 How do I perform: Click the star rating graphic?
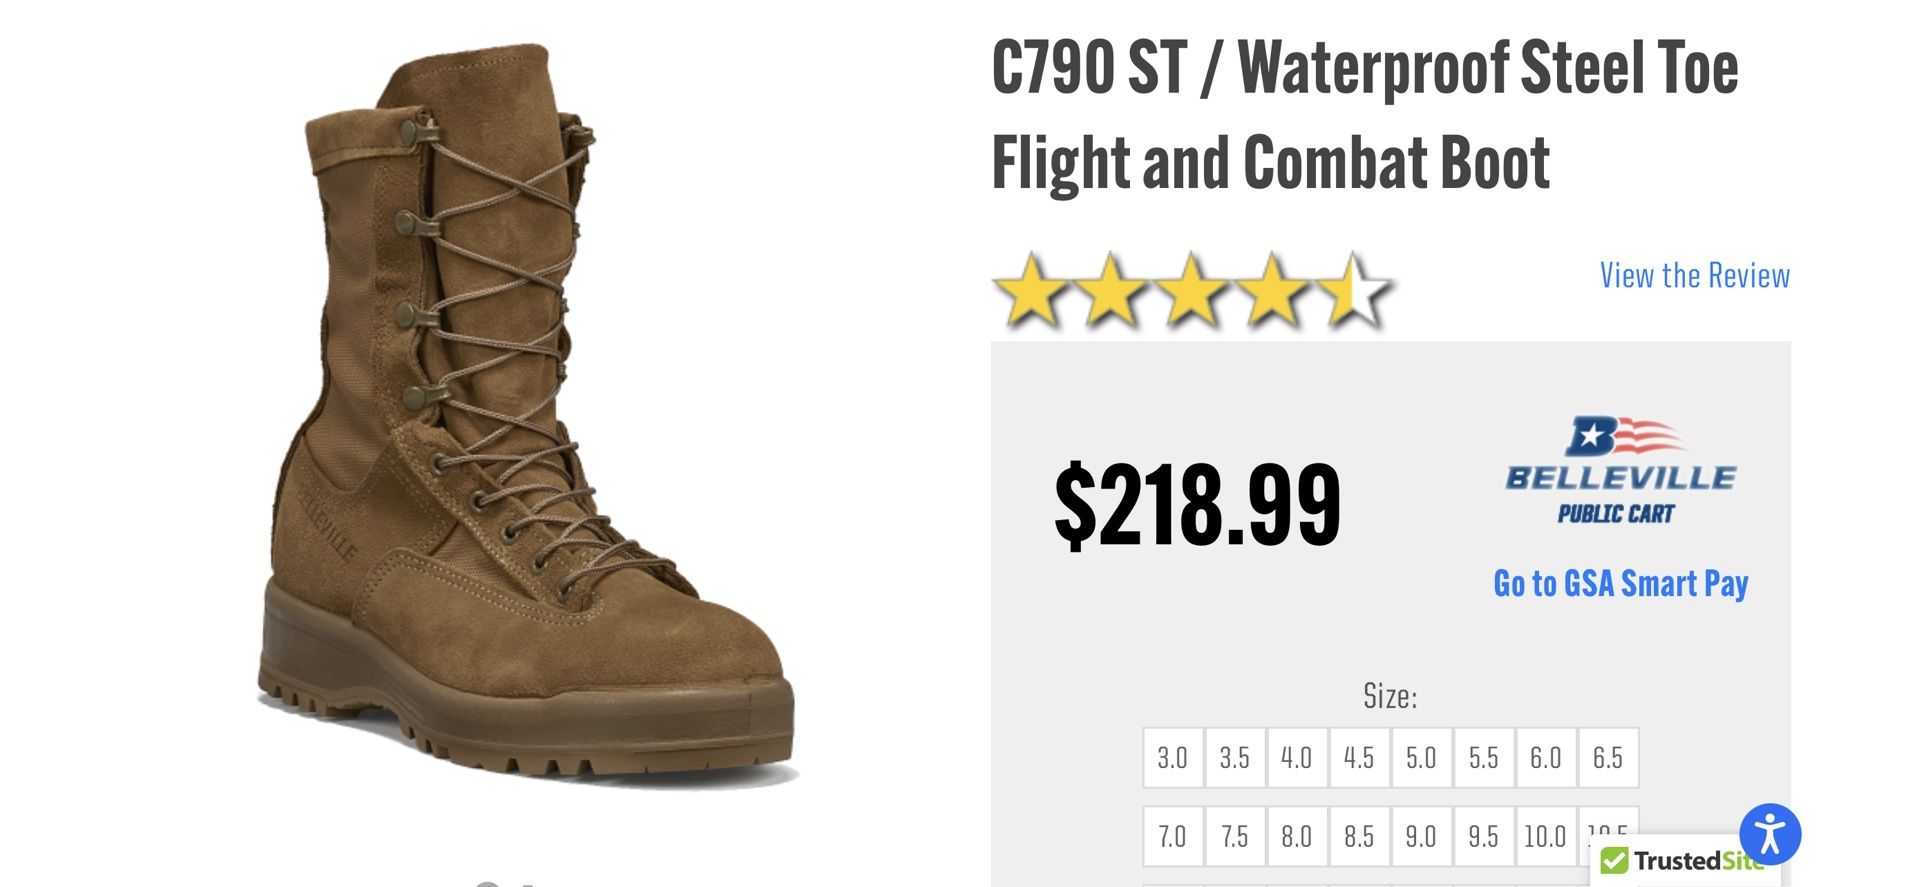(x=1192, y=291)
